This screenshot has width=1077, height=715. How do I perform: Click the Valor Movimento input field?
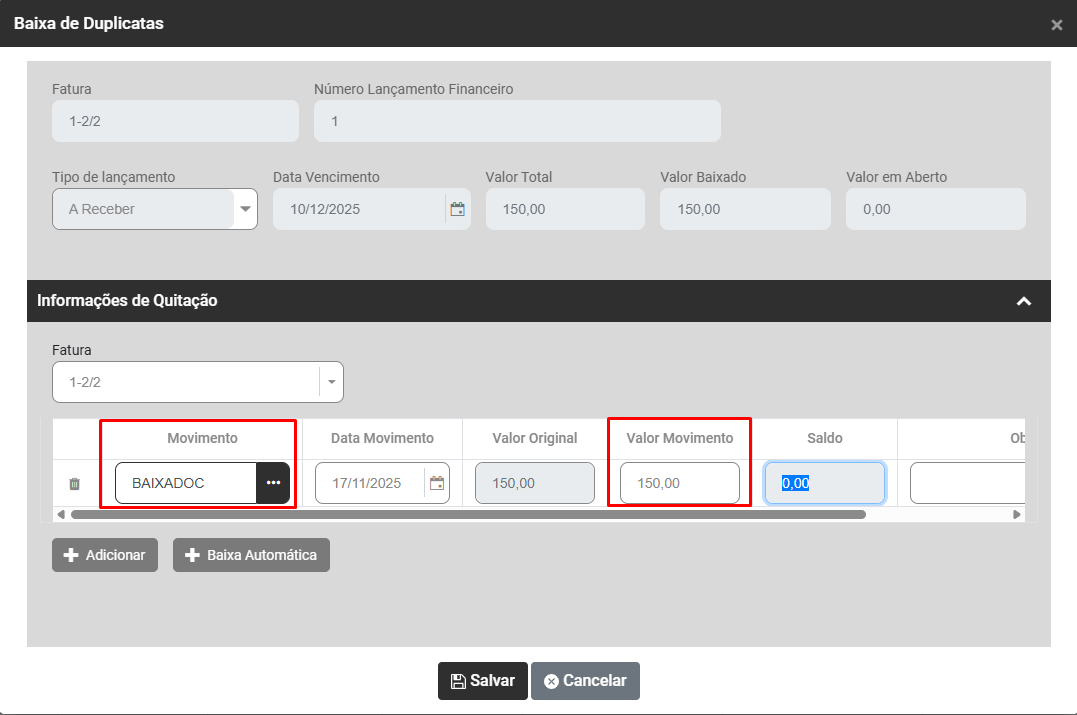point(679,483)
